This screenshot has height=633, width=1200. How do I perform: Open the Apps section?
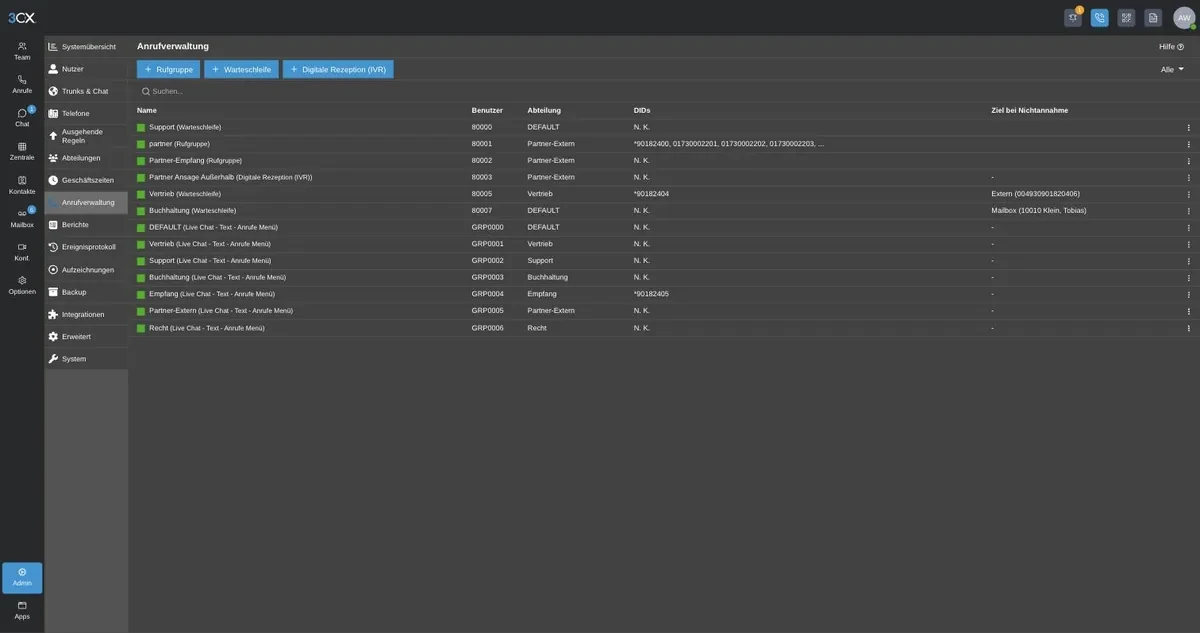pyautogui.click(x=22, y=610)
